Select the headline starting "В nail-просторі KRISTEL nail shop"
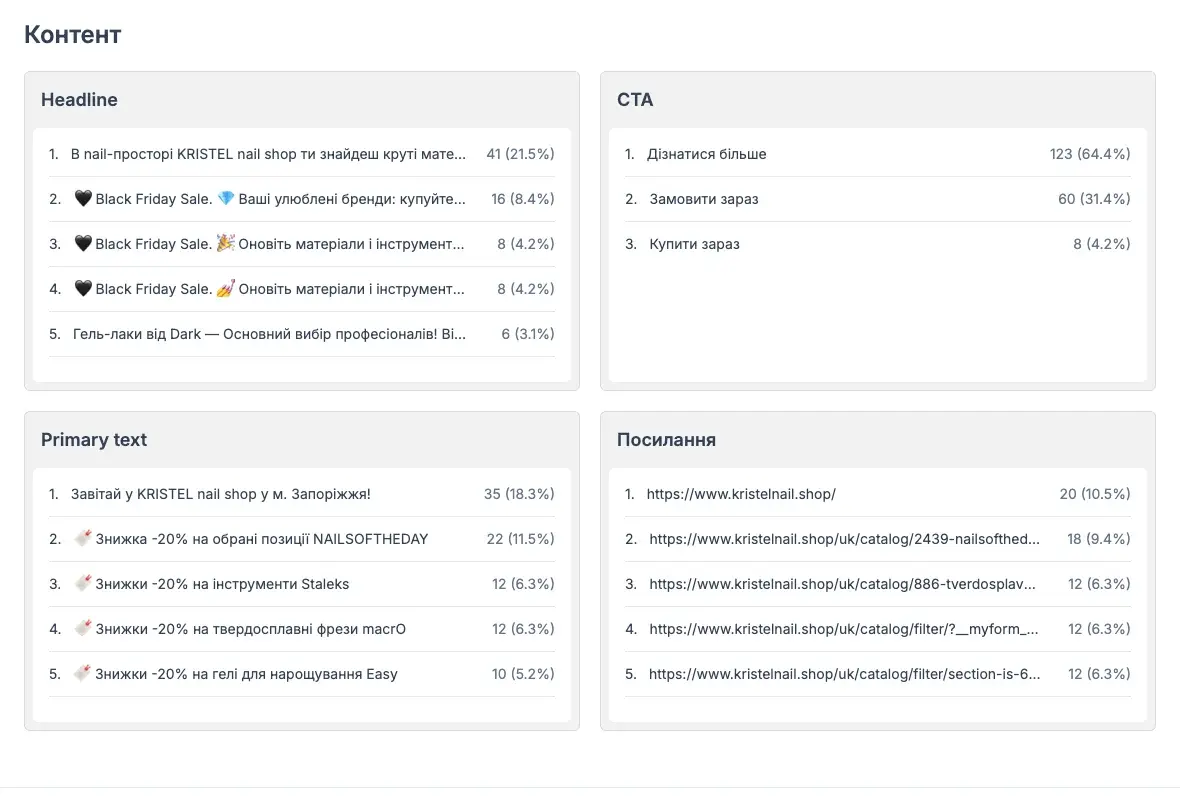1180x800 pixels. click(268, 154)
